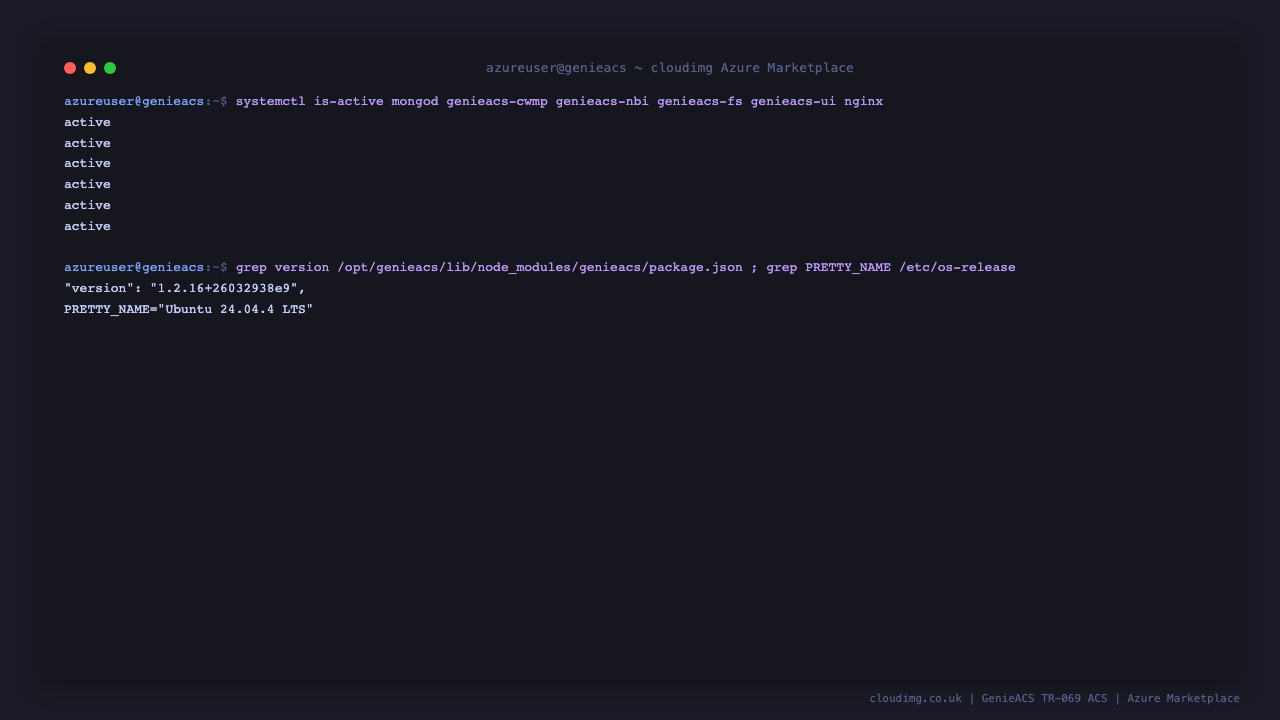Click 'is-active' in the first command
This screenshot has height=720, width=1280.
[x=349, y=101]
